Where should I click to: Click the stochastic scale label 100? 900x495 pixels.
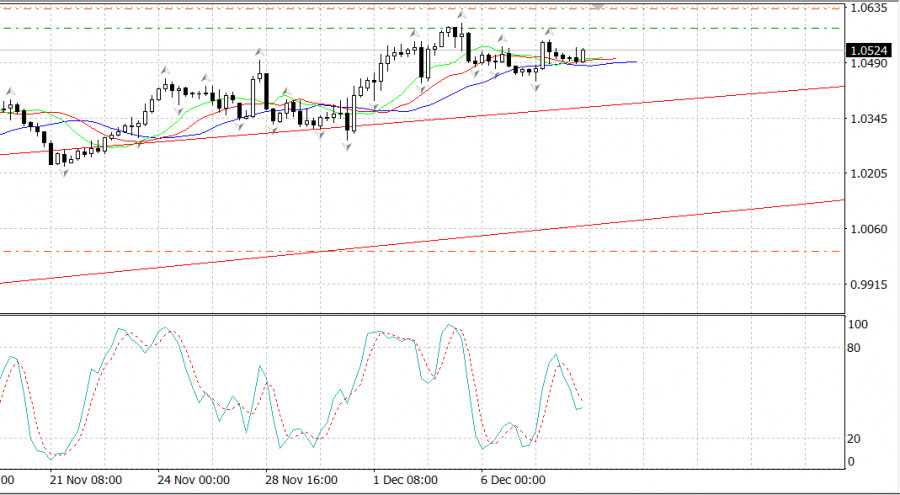857,325
